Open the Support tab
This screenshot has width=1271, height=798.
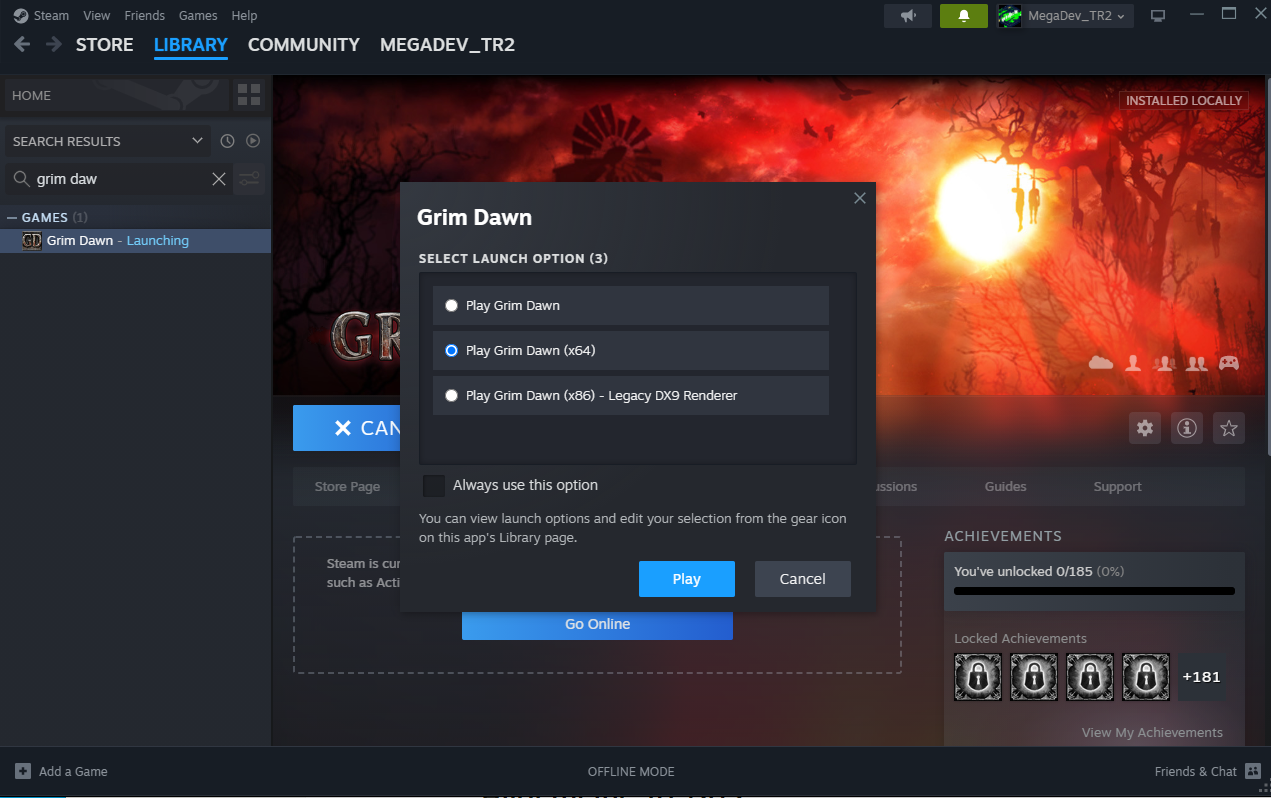click(1117, 487)
